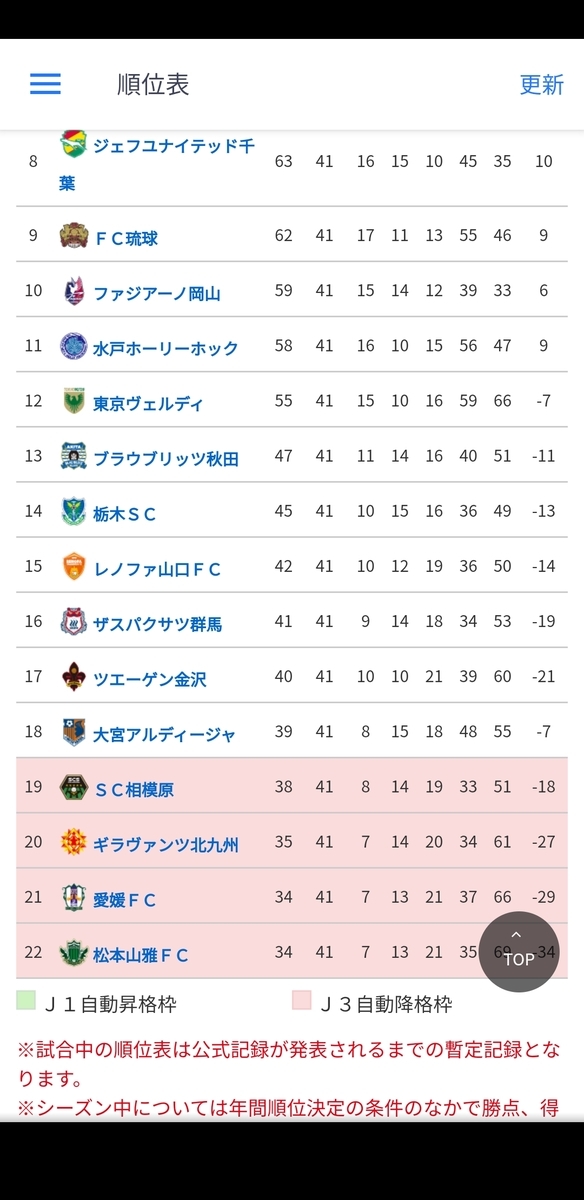Open the 松本山雅FC team link
The height and width of the screenshot is (1200, 584).
click(141, 954)
